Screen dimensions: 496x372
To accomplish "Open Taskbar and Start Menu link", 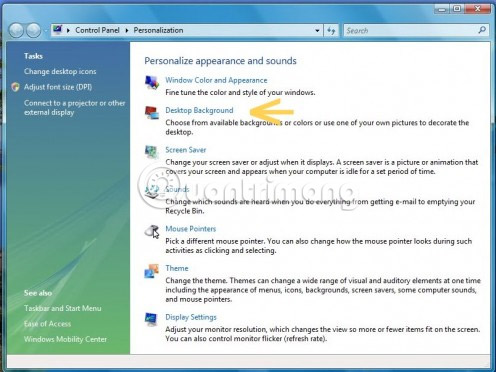I will tap(63, 308).
